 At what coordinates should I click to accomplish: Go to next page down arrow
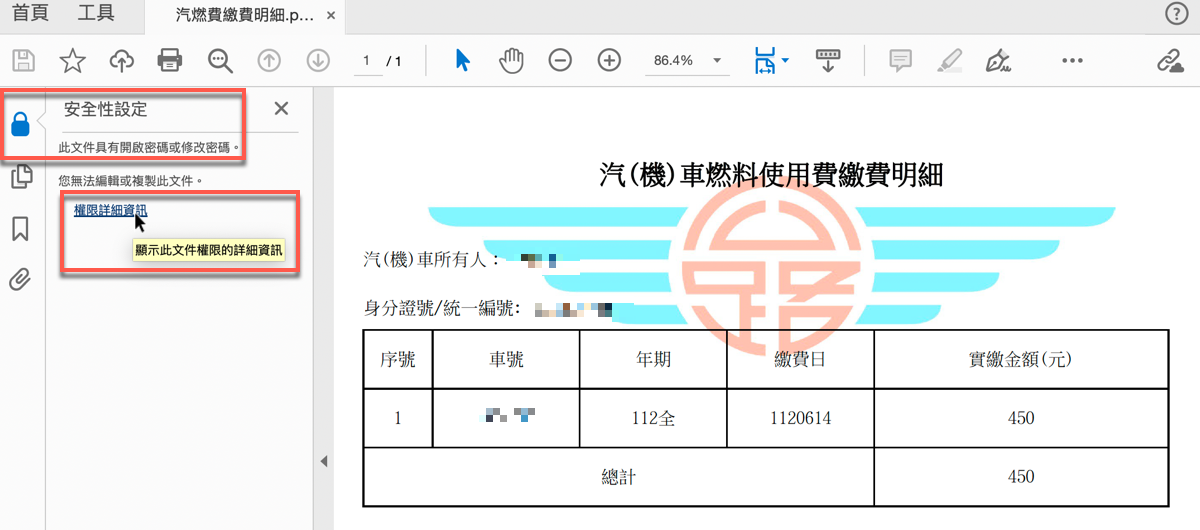(x=318, y=61)
